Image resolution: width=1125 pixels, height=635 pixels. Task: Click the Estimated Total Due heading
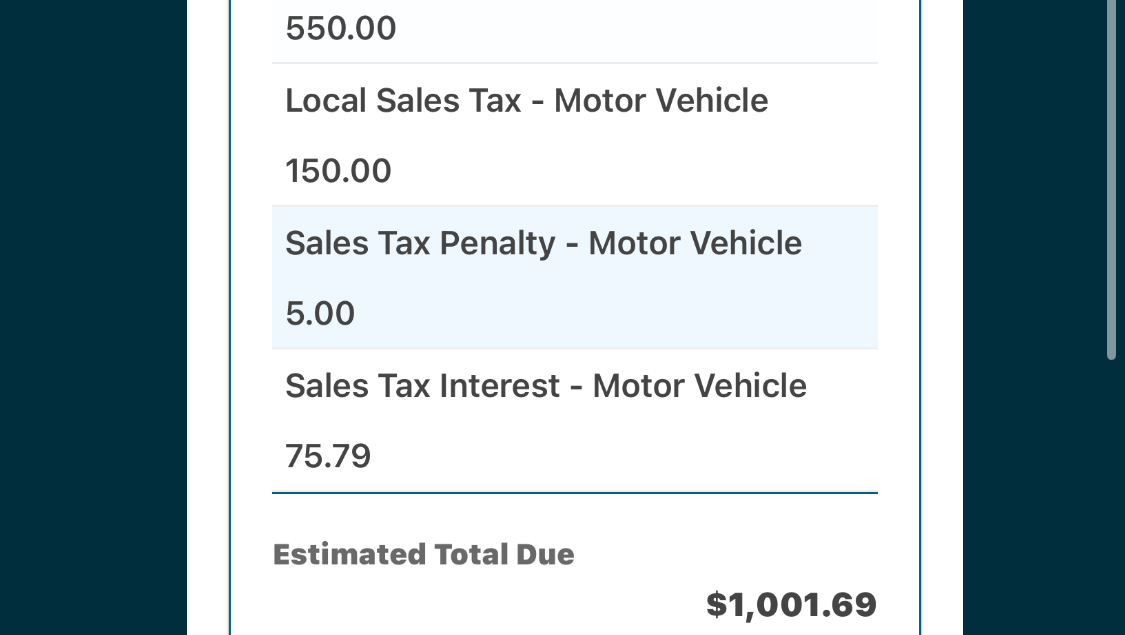point(423,554)
